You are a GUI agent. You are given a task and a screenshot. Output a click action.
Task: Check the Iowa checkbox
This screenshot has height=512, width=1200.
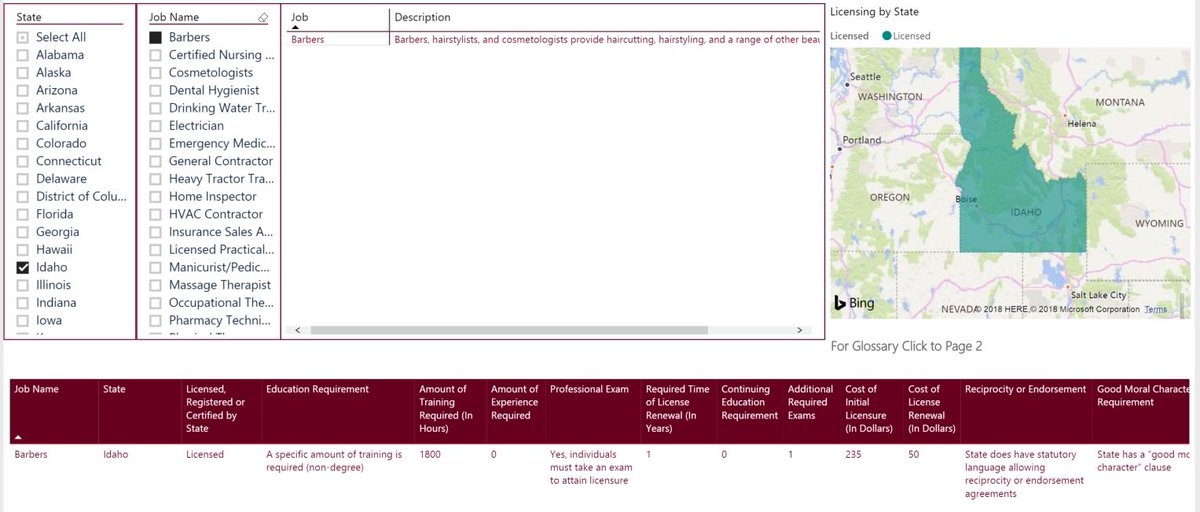[x=23, y=320]
